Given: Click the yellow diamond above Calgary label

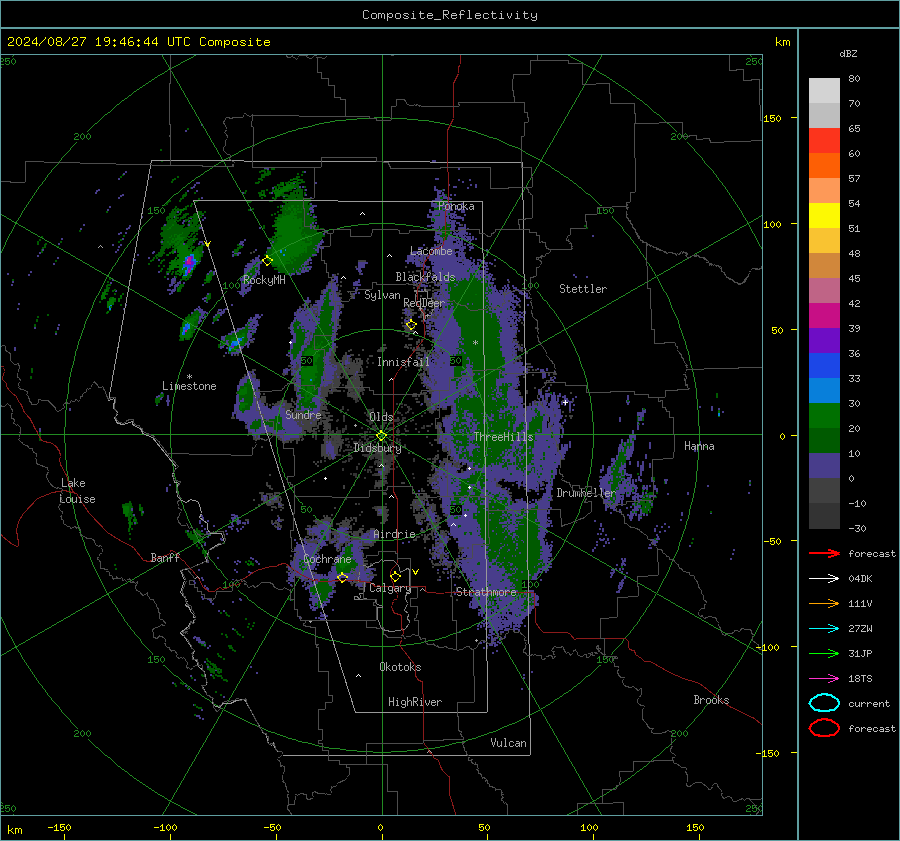Looking at the screenshot, I should point(395,576).
